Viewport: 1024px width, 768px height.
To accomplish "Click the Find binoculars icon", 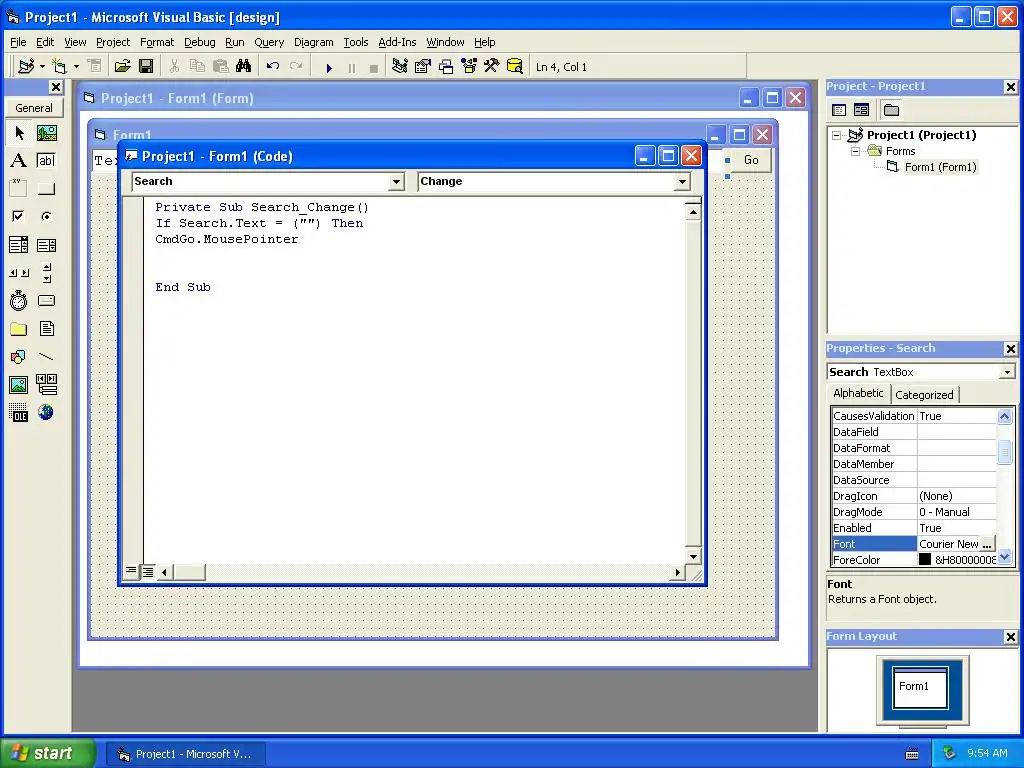I will (x=244, y=66).
